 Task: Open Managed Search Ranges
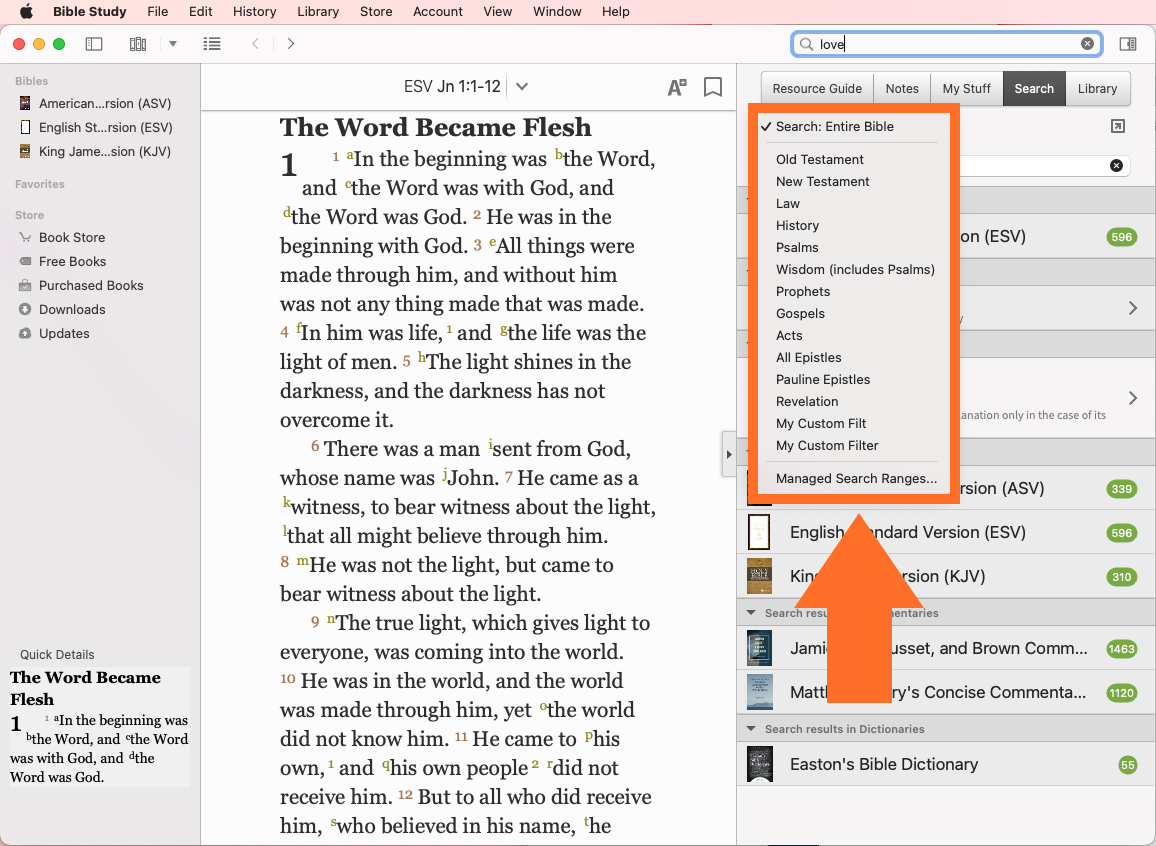(856, 479)
